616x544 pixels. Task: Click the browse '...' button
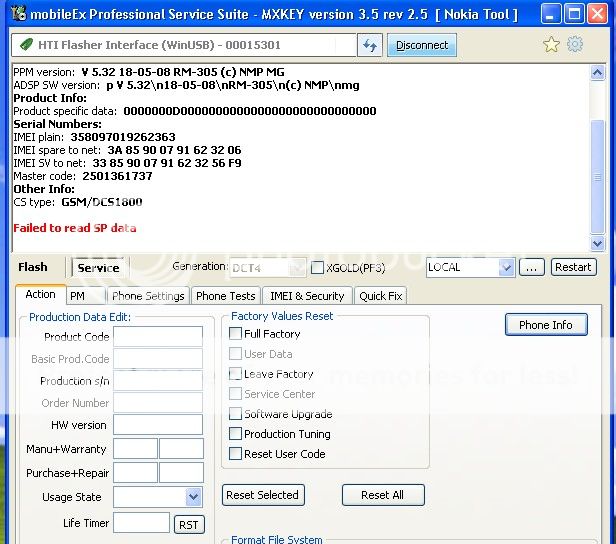[532, 267]
